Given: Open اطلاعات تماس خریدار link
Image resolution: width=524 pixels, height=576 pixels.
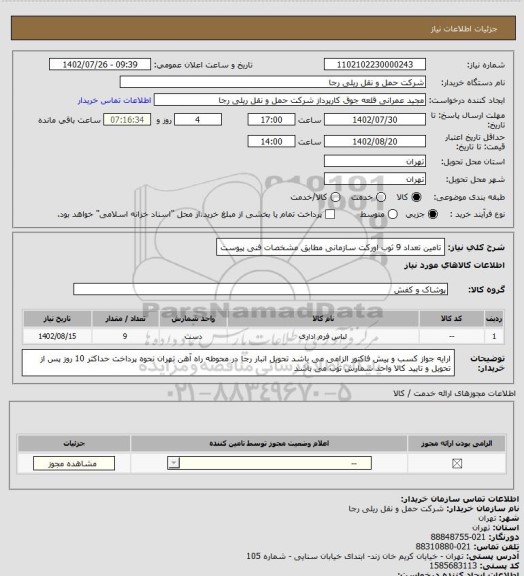Looking at the screenshot, I should pyautogui.click(x=114, y=100).
